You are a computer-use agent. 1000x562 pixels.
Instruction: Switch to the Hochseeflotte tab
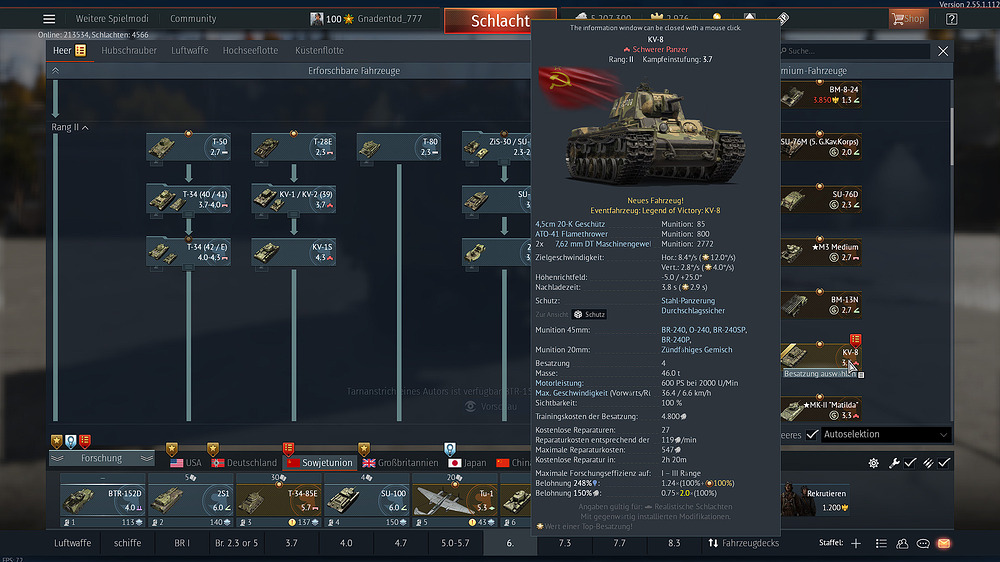click(x=250, y=50)
